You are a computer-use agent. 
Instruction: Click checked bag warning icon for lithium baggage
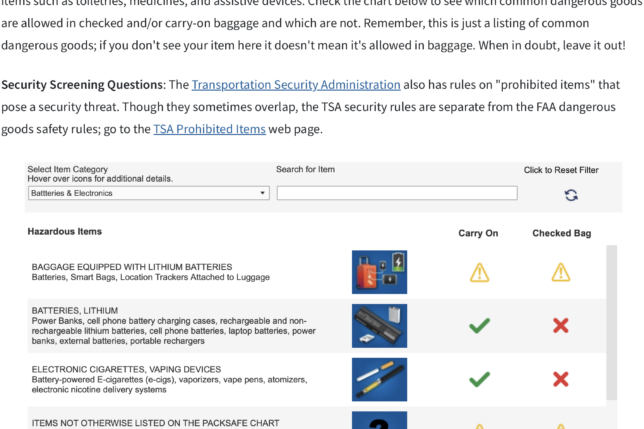(x=561, y=272)
